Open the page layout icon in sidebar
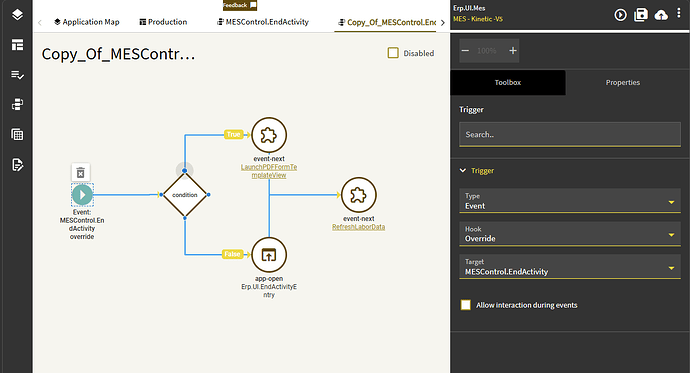Viewport: 690px width, 373px height. point(17,44)
